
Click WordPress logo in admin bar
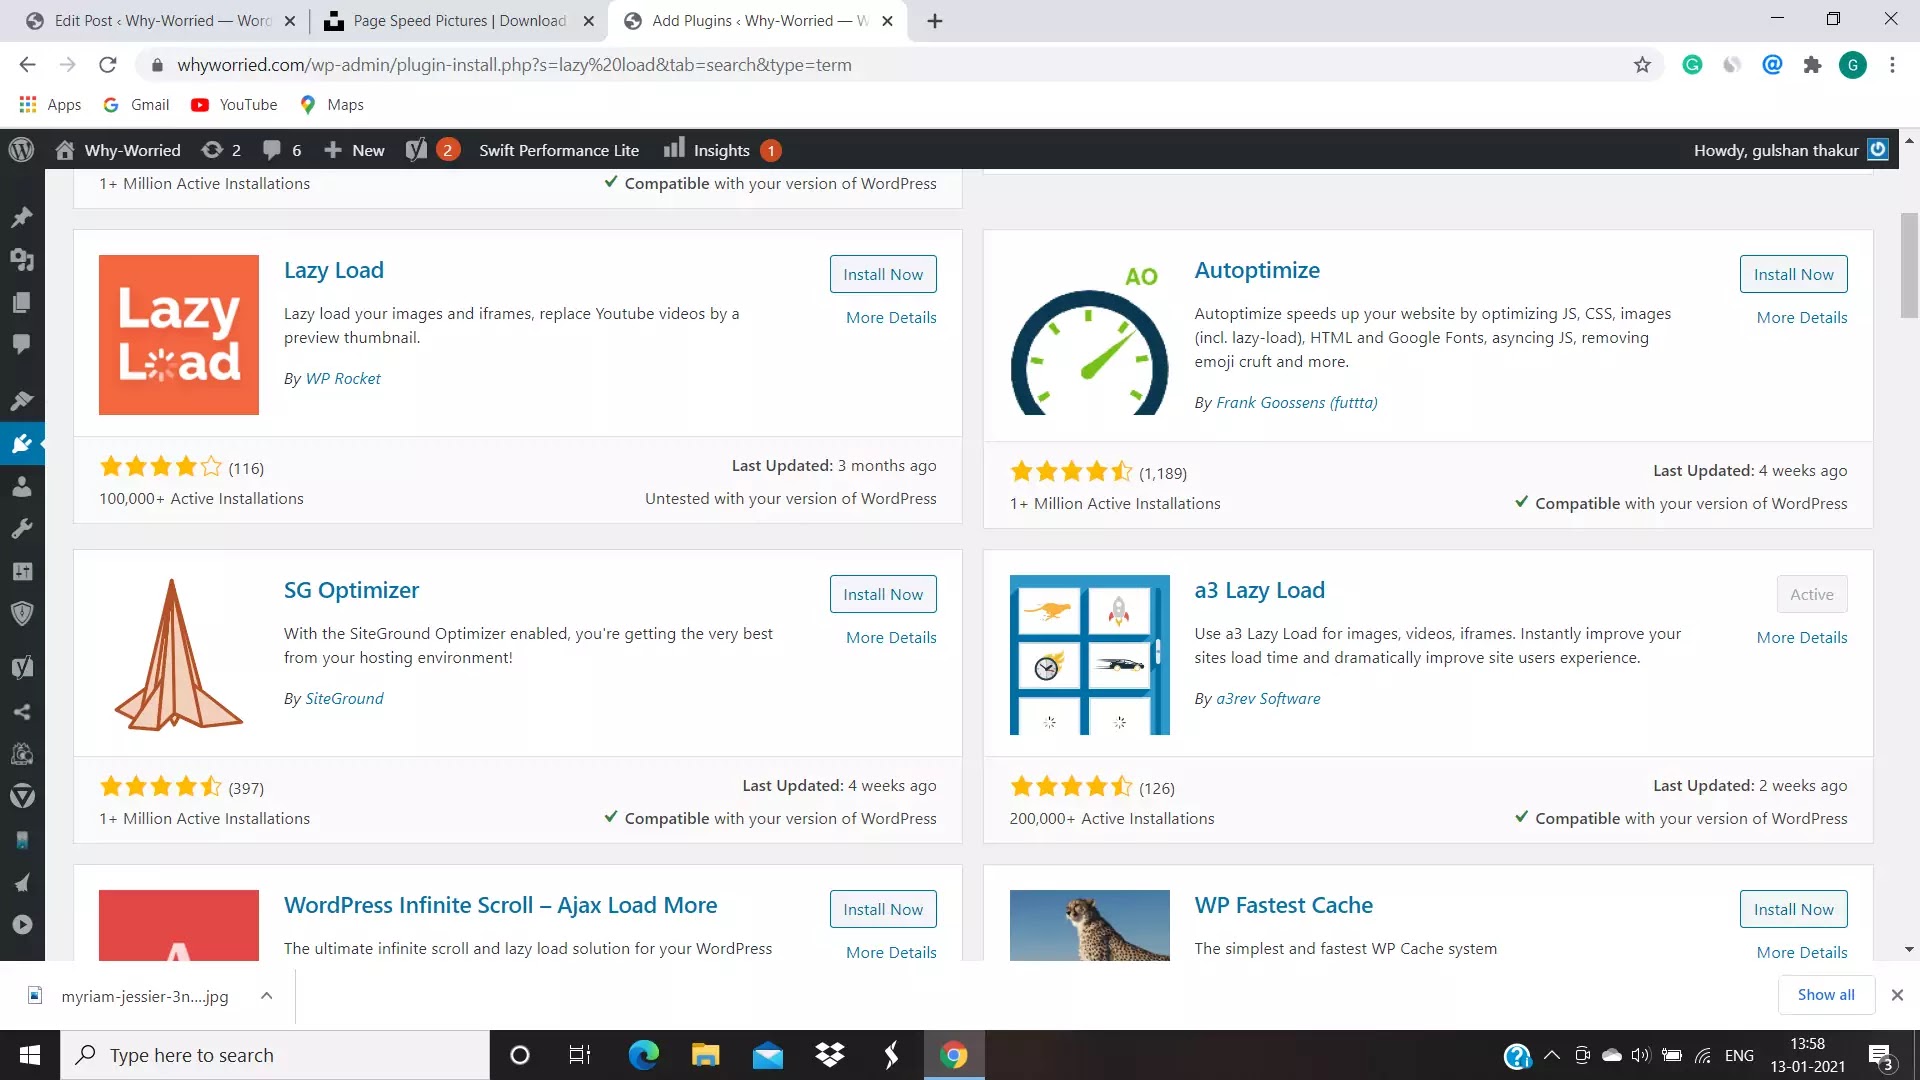tap(21, 150)
